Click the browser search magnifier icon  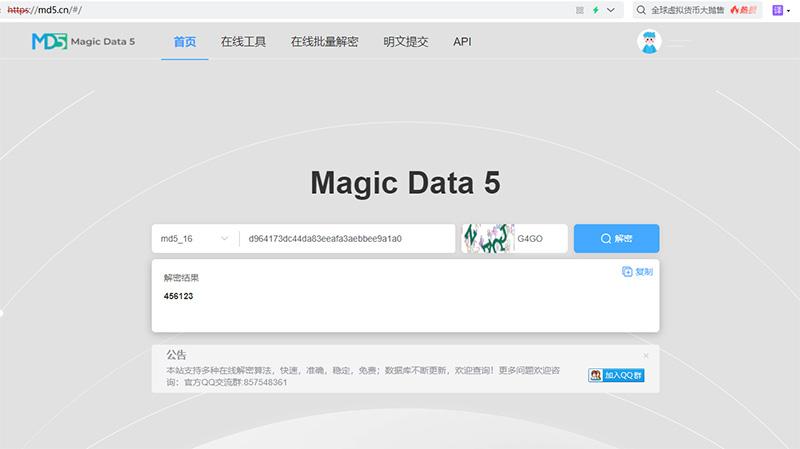[x=640, y=10]
